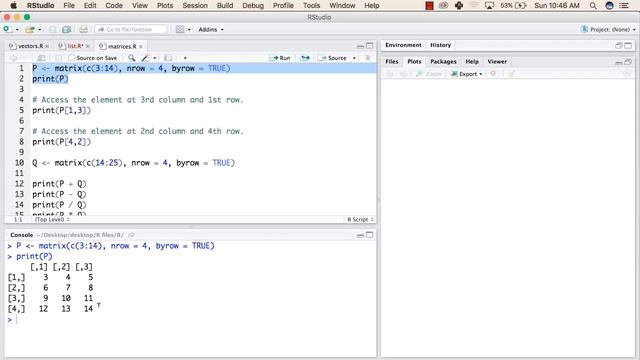Open the macOS Notification Center icon
The height and width of the screenshot is (360, 640).
coord(624,6)
